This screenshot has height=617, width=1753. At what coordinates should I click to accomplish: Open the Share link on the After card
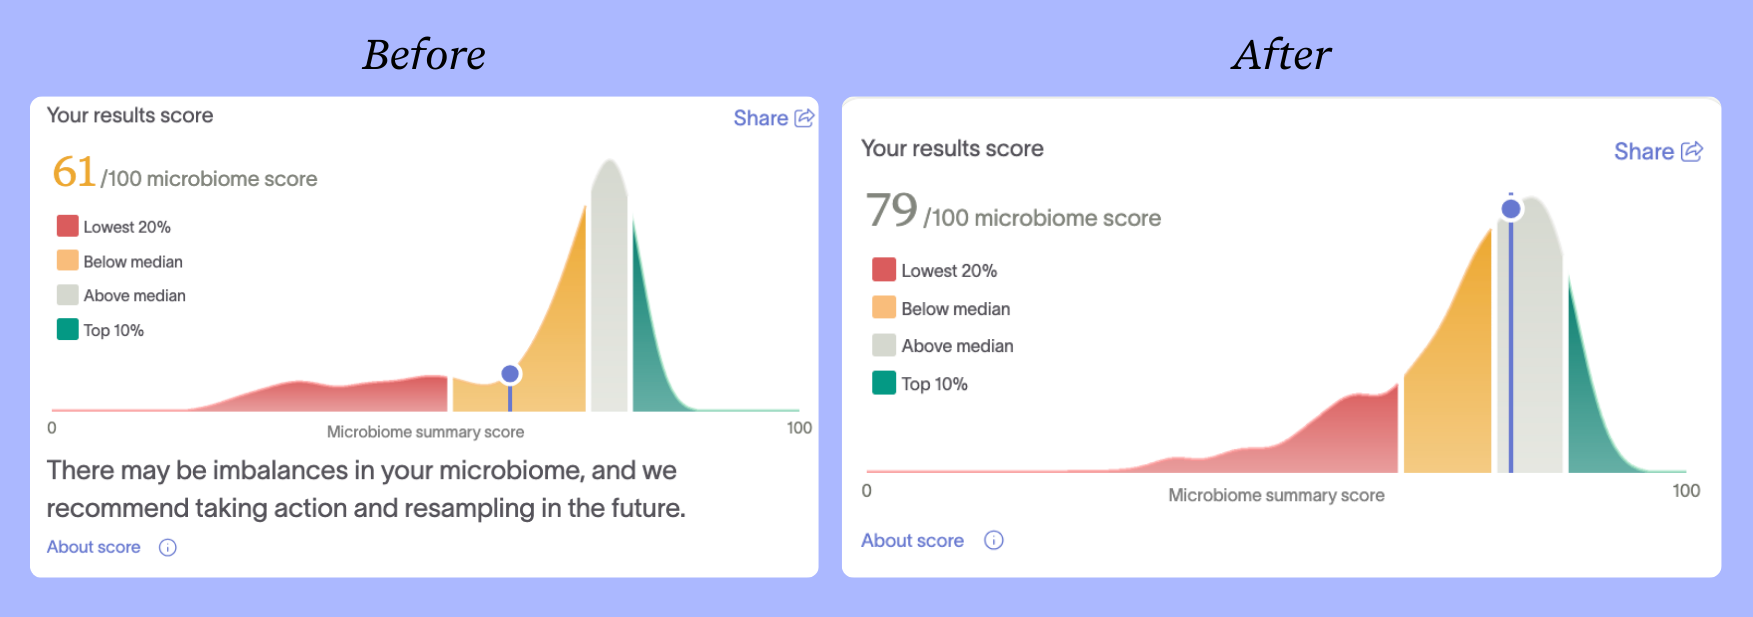tap(1642, 151)
